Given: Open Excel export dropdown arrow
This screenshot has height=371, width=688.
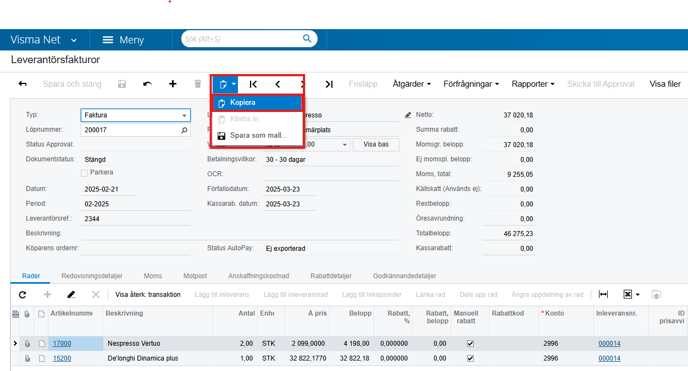Looking at the screenshot, I should click(x=638, y=295).
